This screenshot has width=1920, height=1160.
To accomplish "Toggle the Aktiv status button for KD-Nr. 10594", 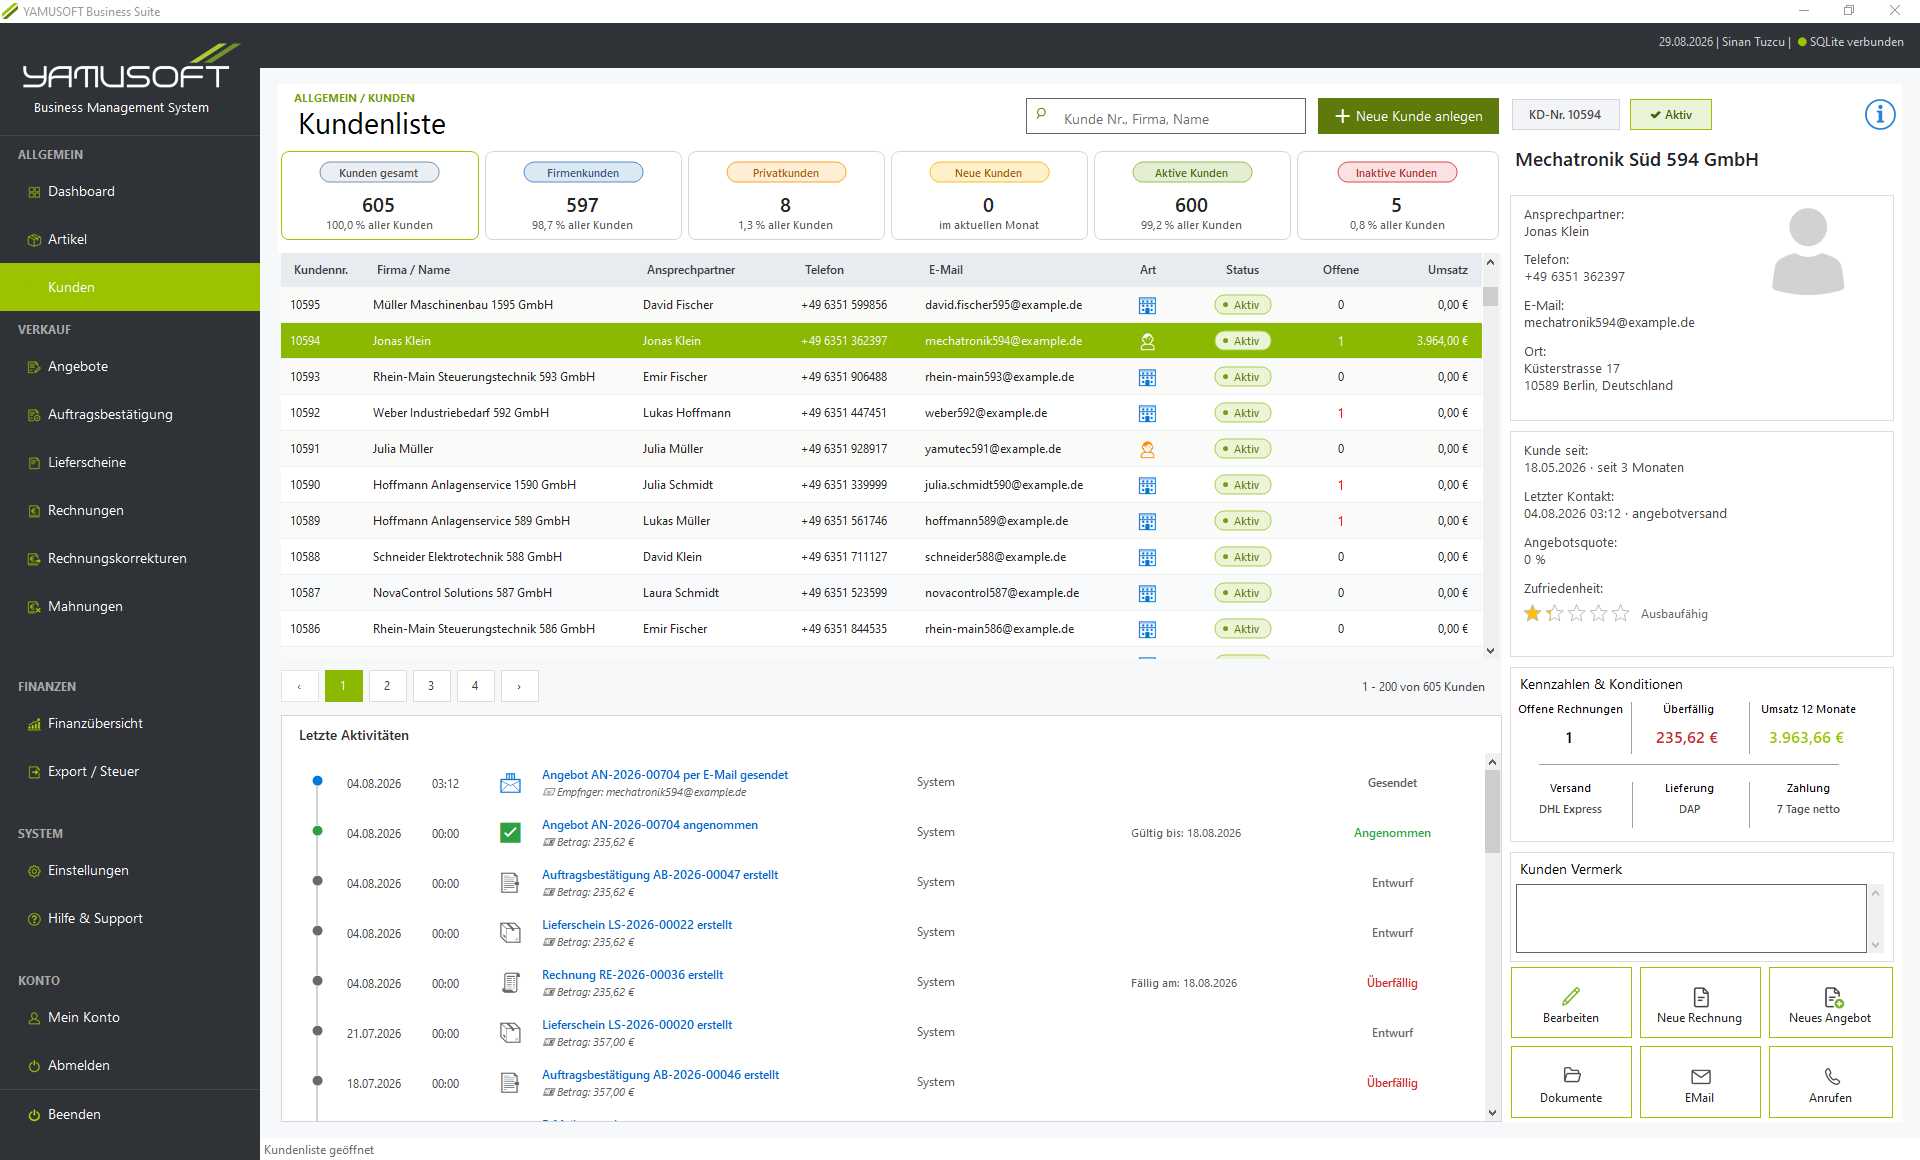I will [x=1670, y=115].
